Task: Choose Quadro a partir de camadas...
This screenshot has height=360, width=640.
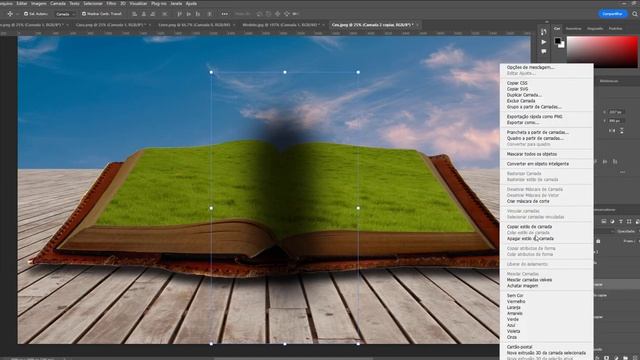Action: click(x=535, y=138)
